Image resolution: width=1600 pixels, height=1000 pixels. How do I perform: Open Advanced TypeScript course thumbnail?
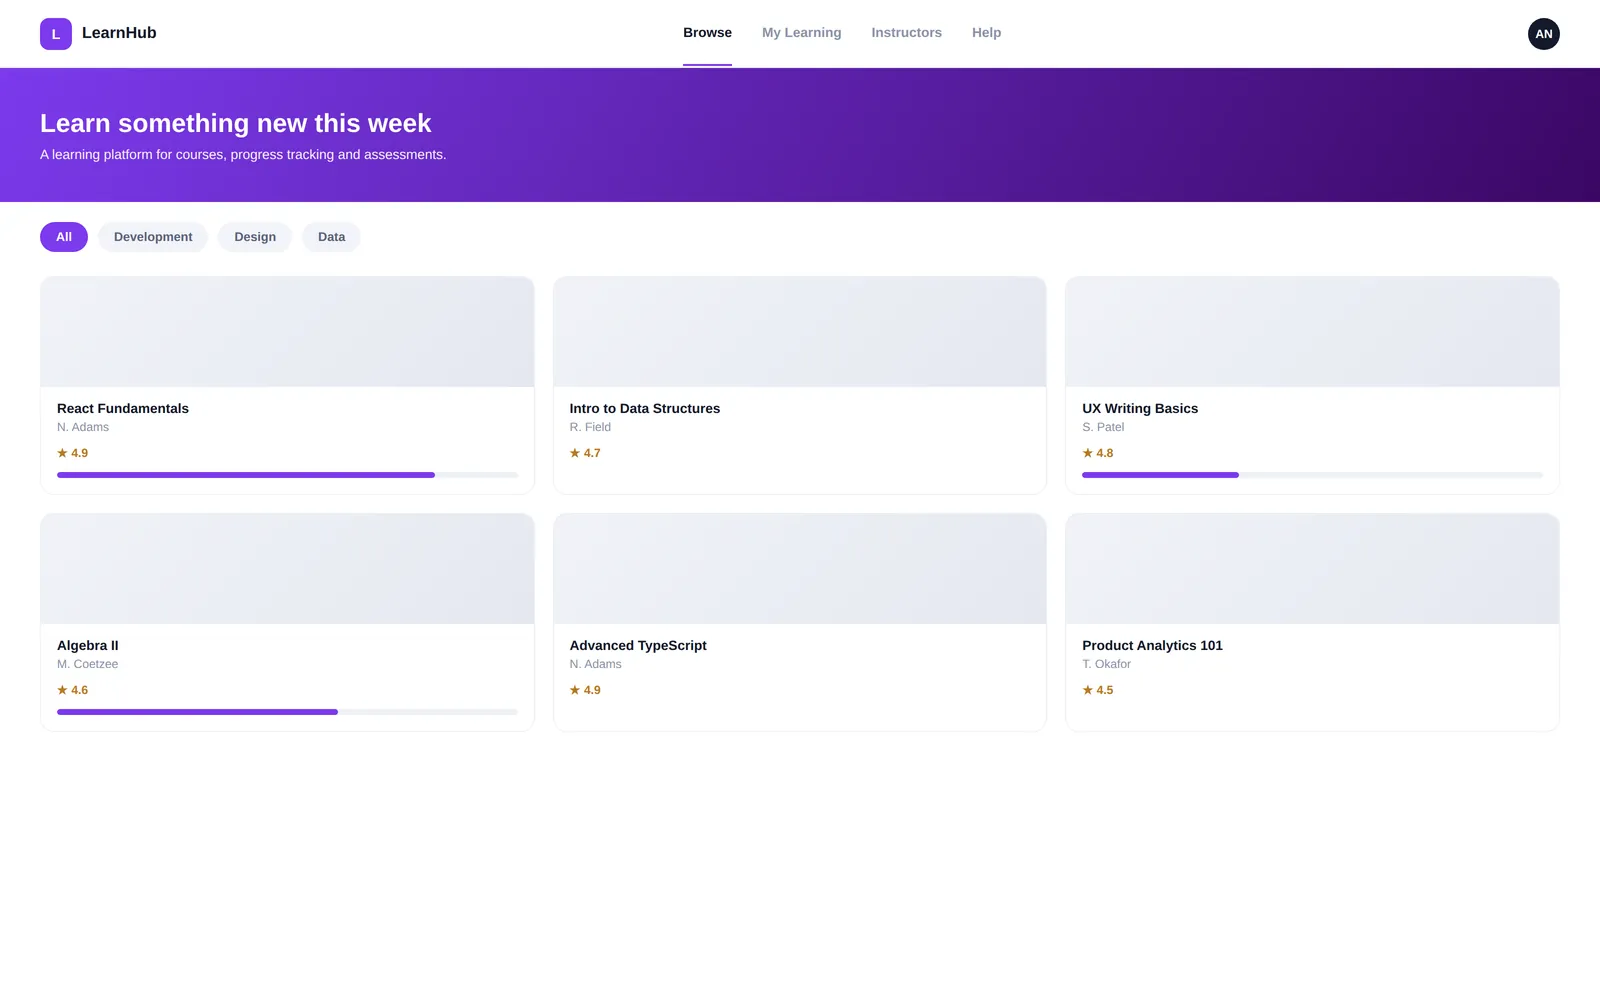point(800,569)
